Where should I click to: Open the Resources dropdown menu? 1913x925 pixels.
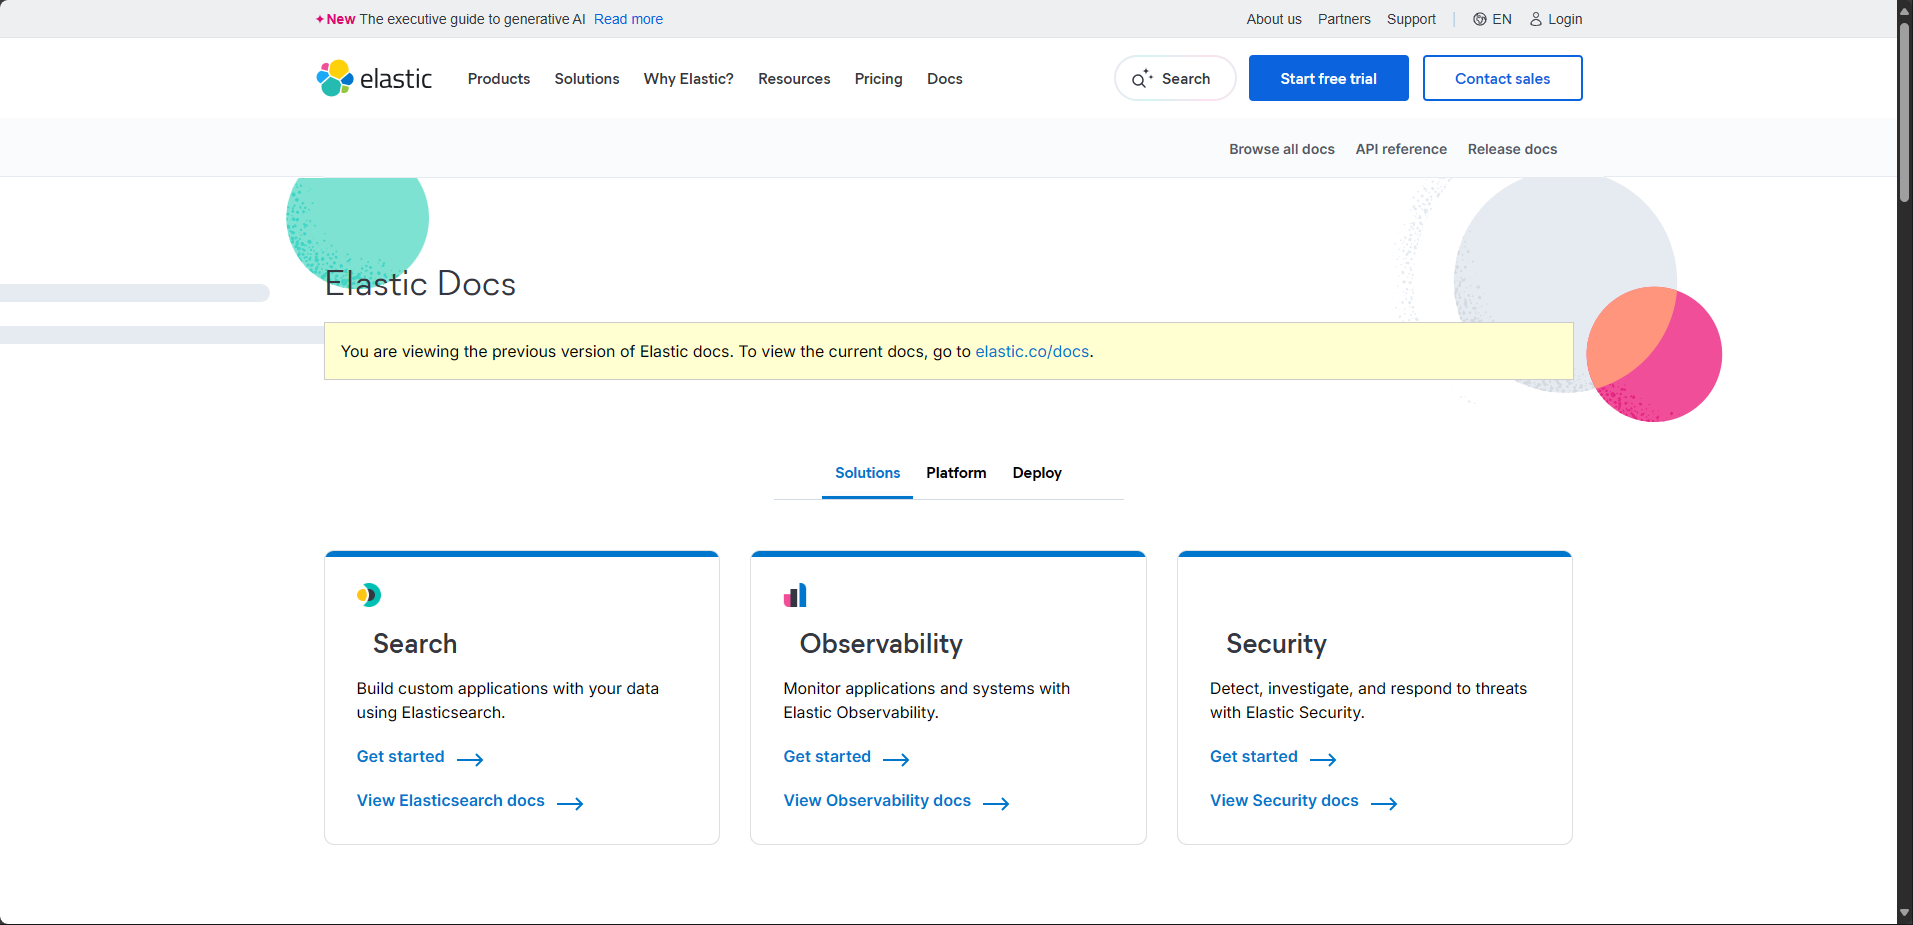point(793,79)
